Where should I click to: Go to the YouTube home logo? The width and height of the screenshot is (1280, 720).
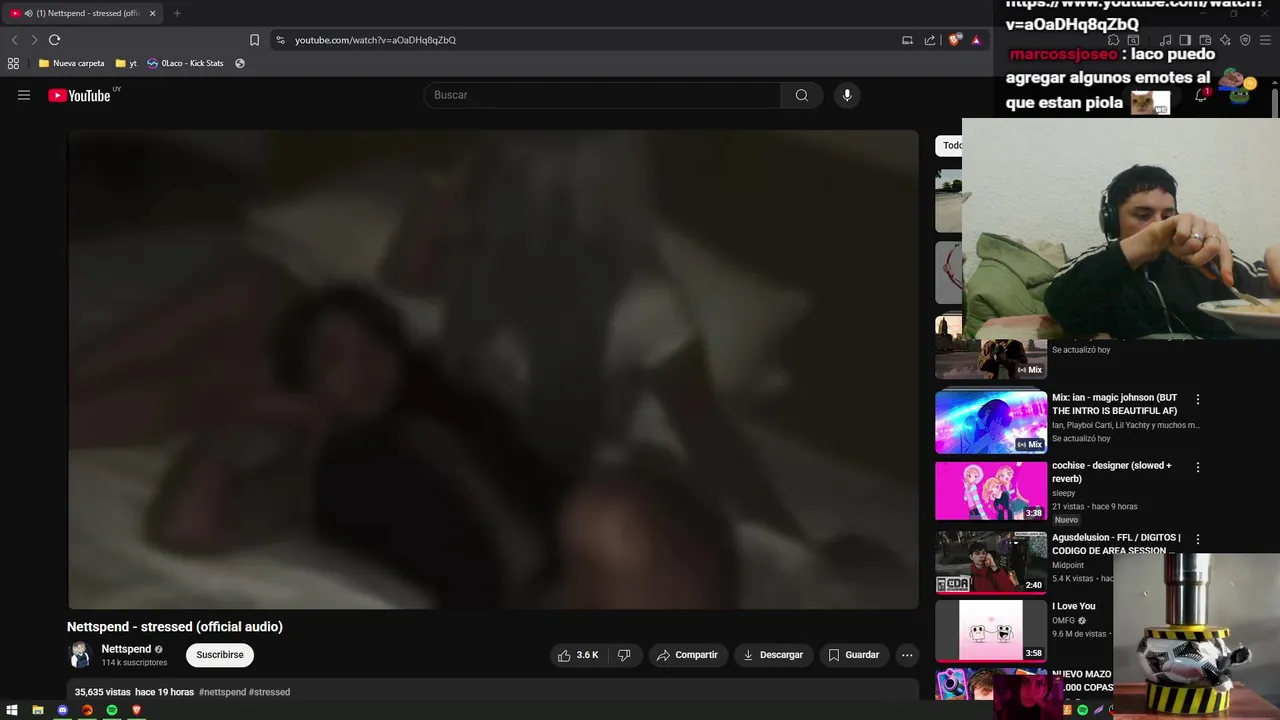pyautogui.click(x=79, y=95)
